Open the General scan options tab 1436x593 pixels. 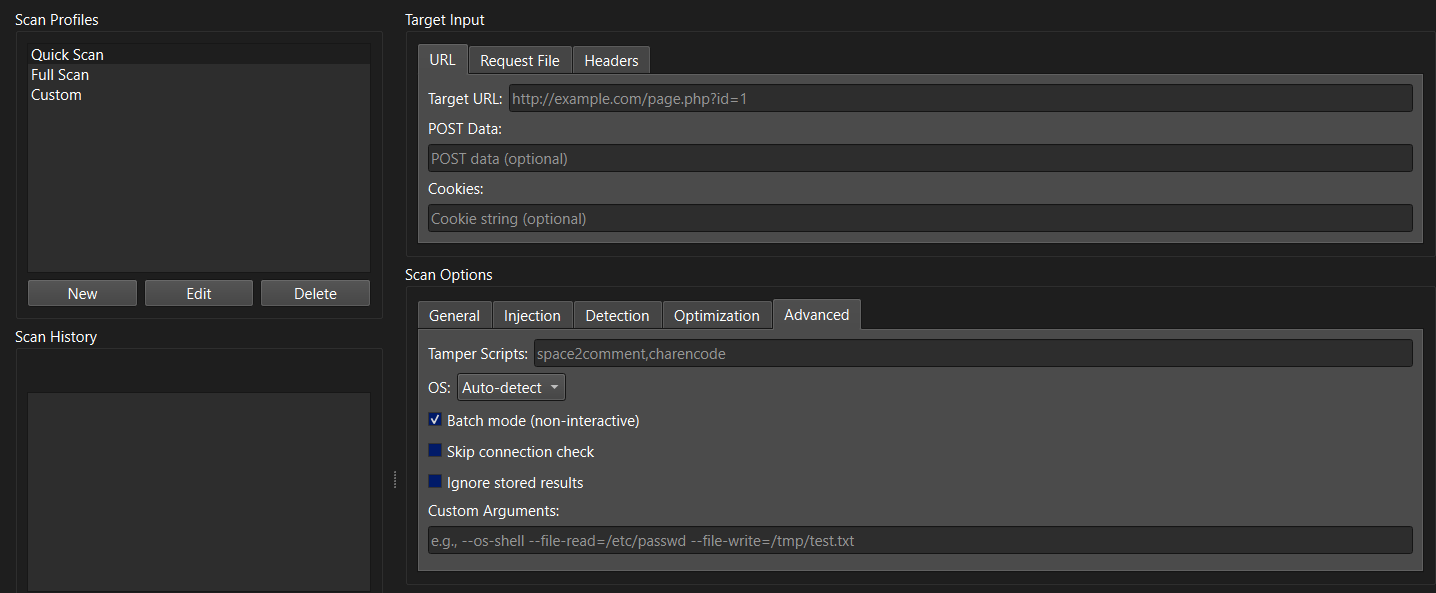454,314
